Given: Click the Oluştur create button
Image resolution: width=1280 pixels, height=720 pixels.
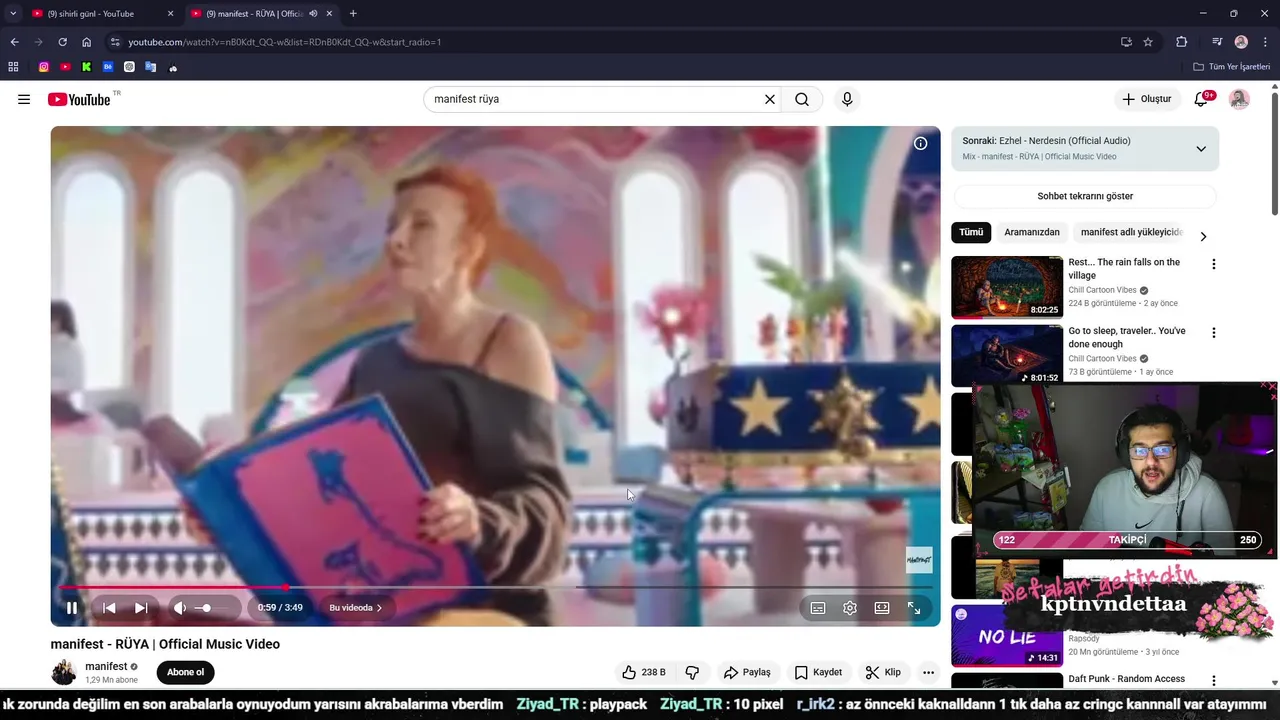Looking at the screenshot, I should [1146, 99].
